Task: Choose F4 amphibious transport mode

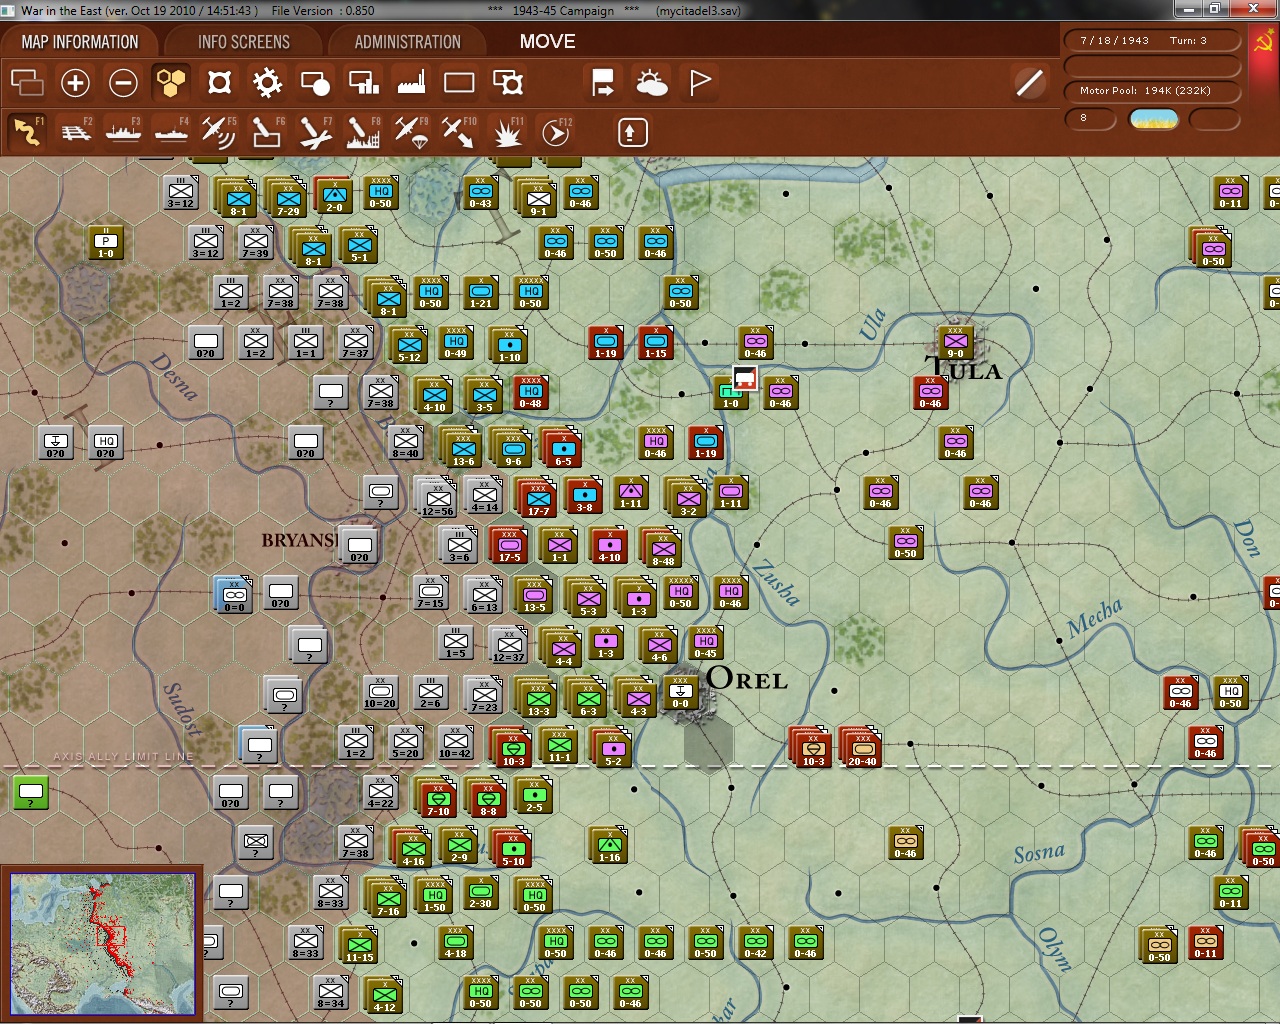Action: [x=171, y=132]
